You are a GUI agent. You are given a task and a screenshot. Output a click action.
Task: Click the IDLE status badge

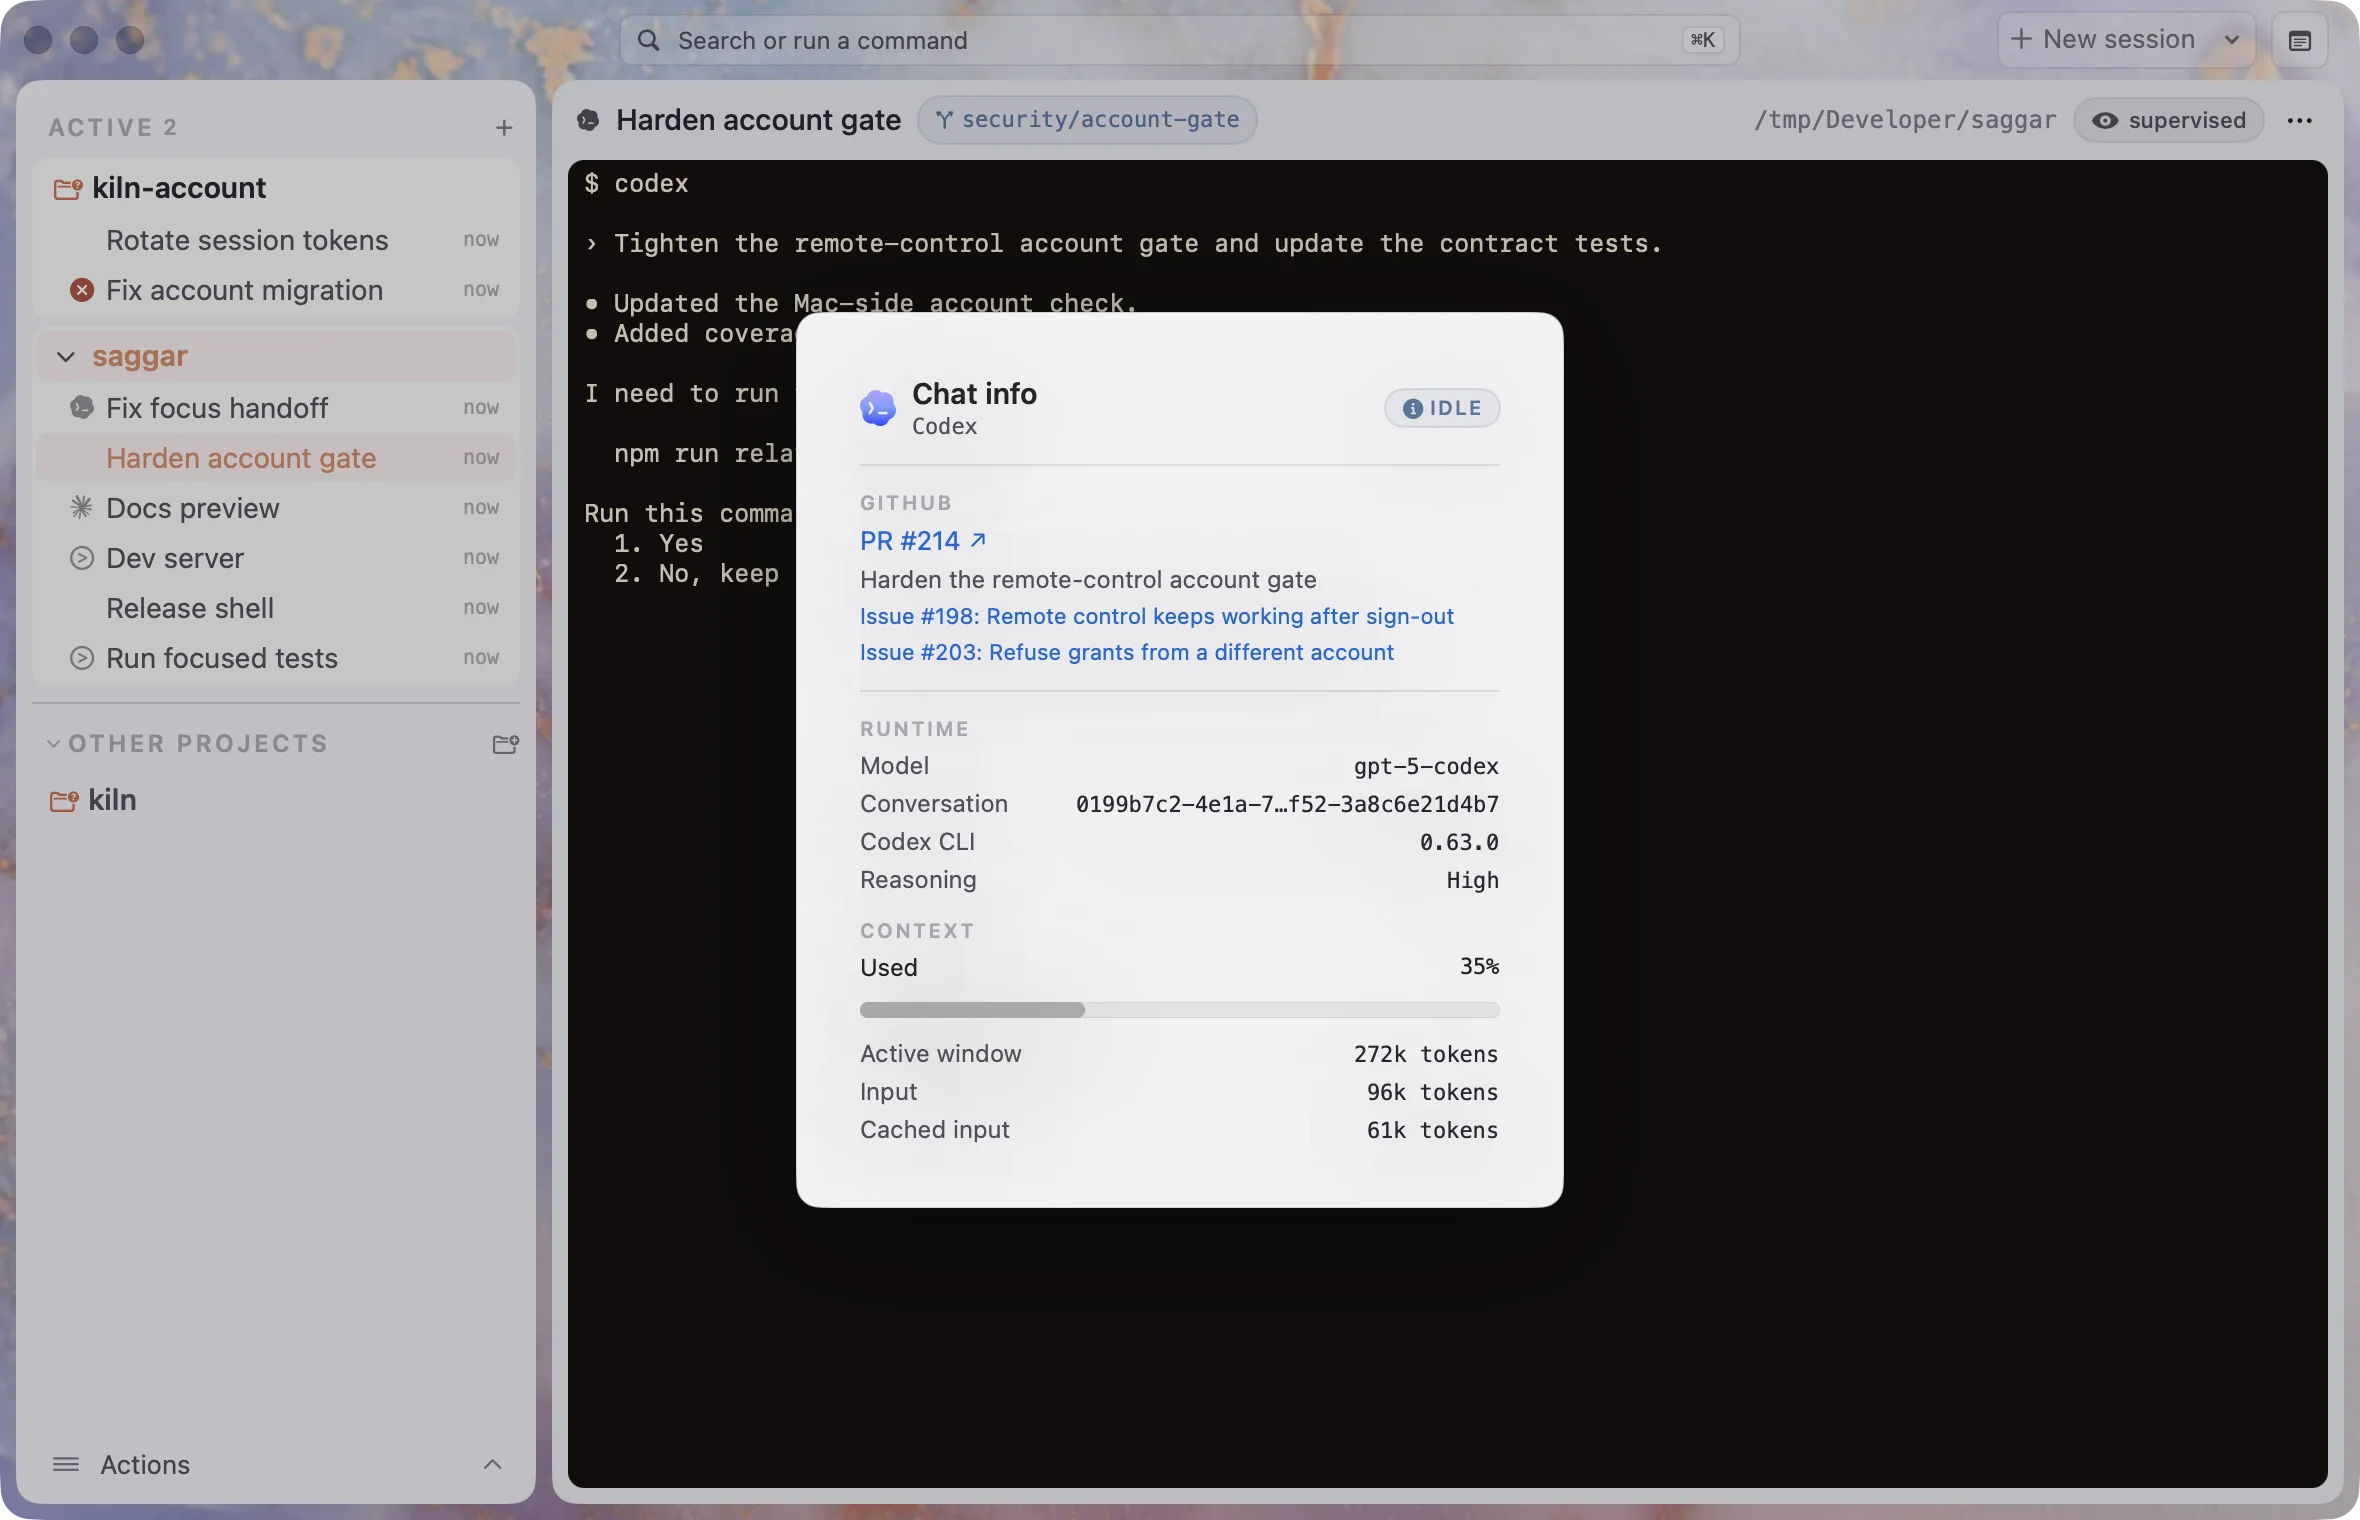coord(1442,408)
